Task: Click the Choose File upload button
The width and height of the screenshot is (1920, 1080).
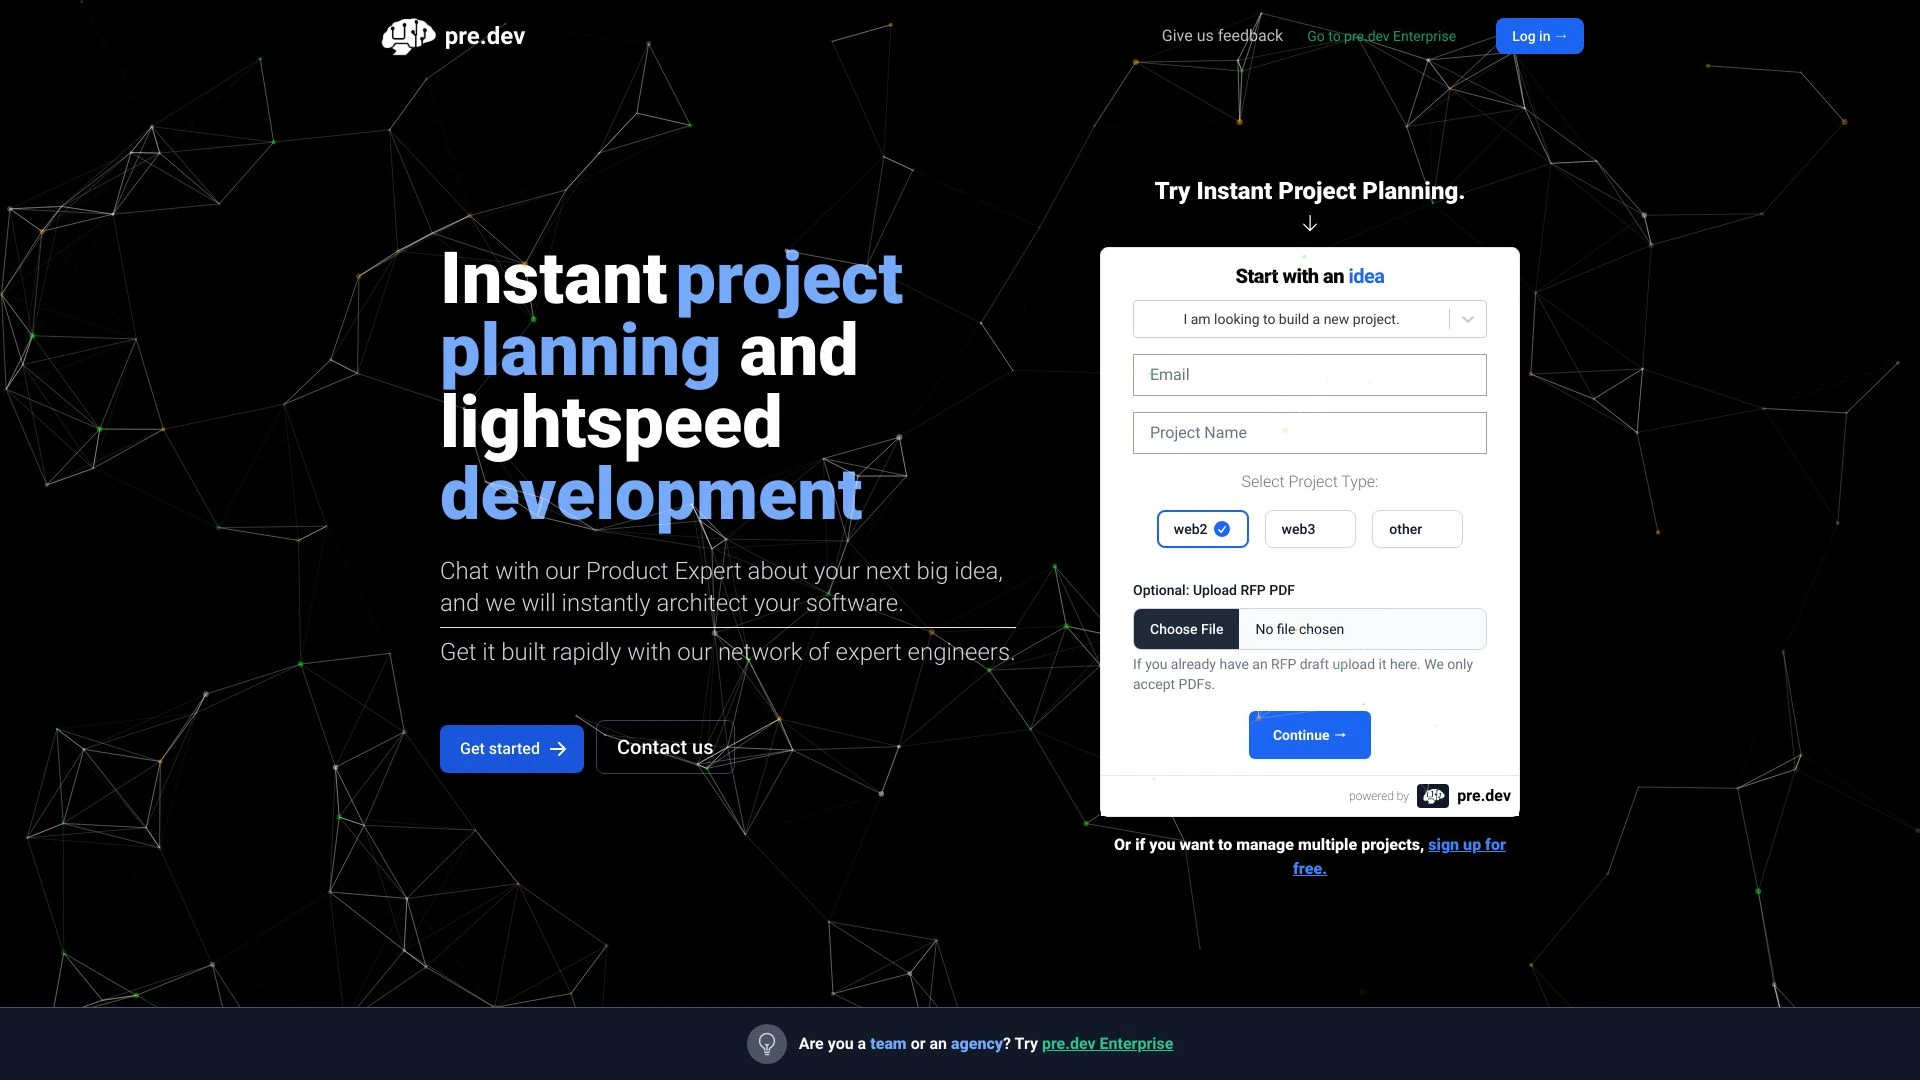Action: [x=1185, y=629]
